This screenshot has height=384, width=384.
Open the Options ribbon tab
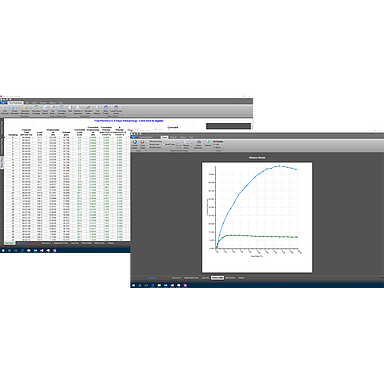tap(183, 137)
